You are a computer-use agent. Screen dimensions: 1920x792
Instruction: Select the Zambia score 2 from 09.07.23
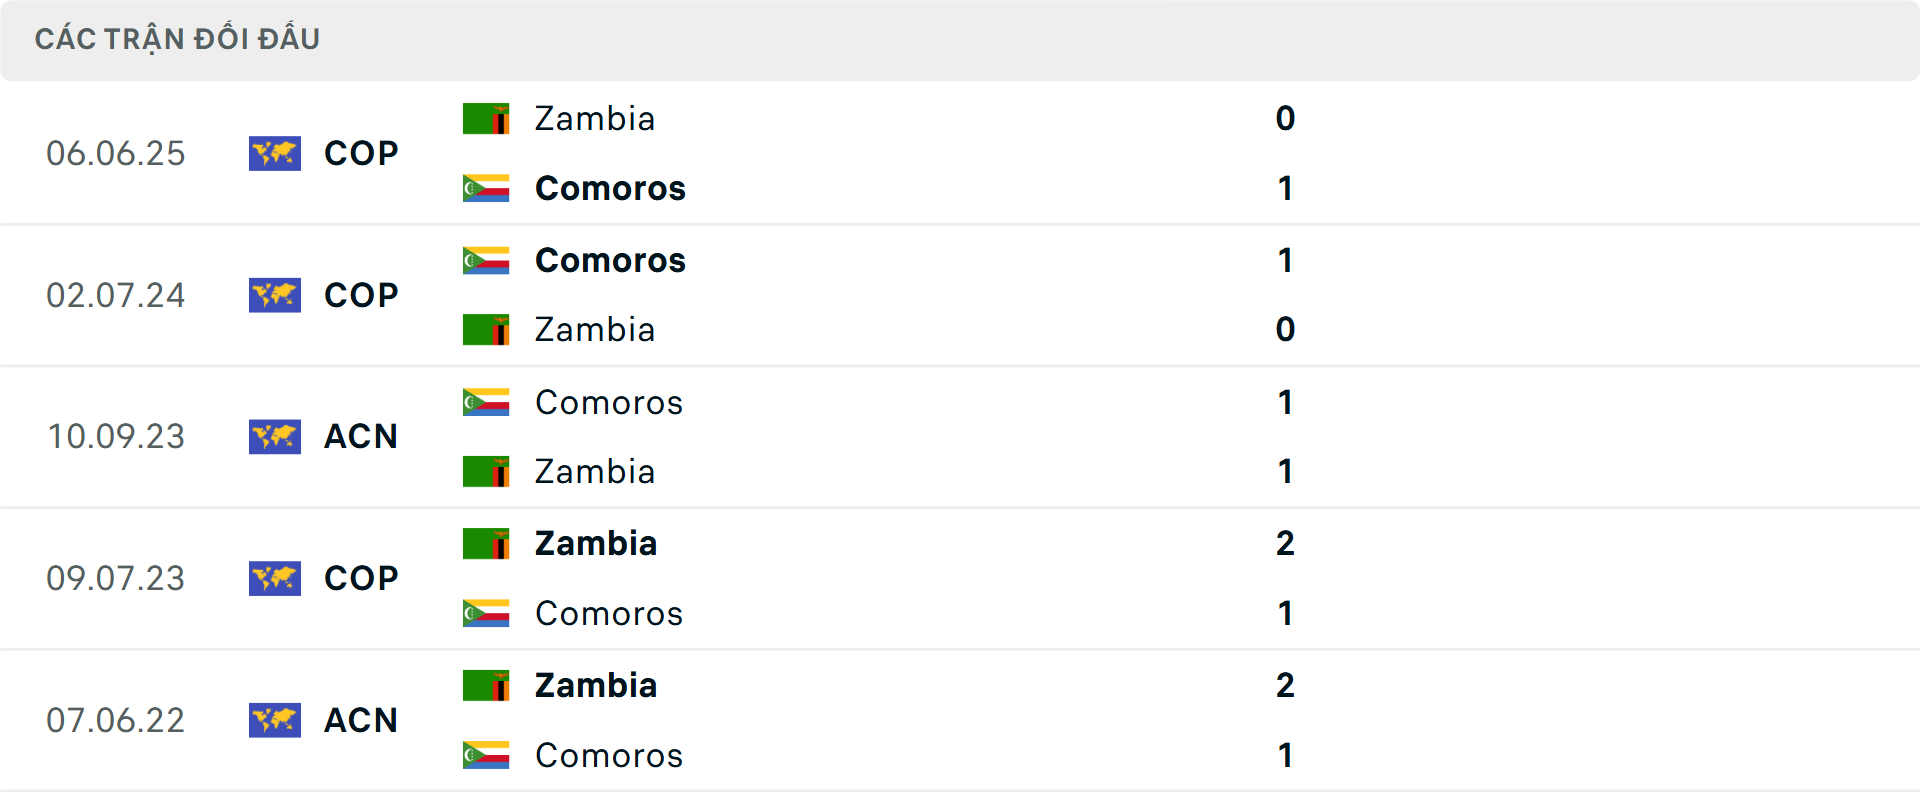pyautogui.click(x=1286, y=543)
